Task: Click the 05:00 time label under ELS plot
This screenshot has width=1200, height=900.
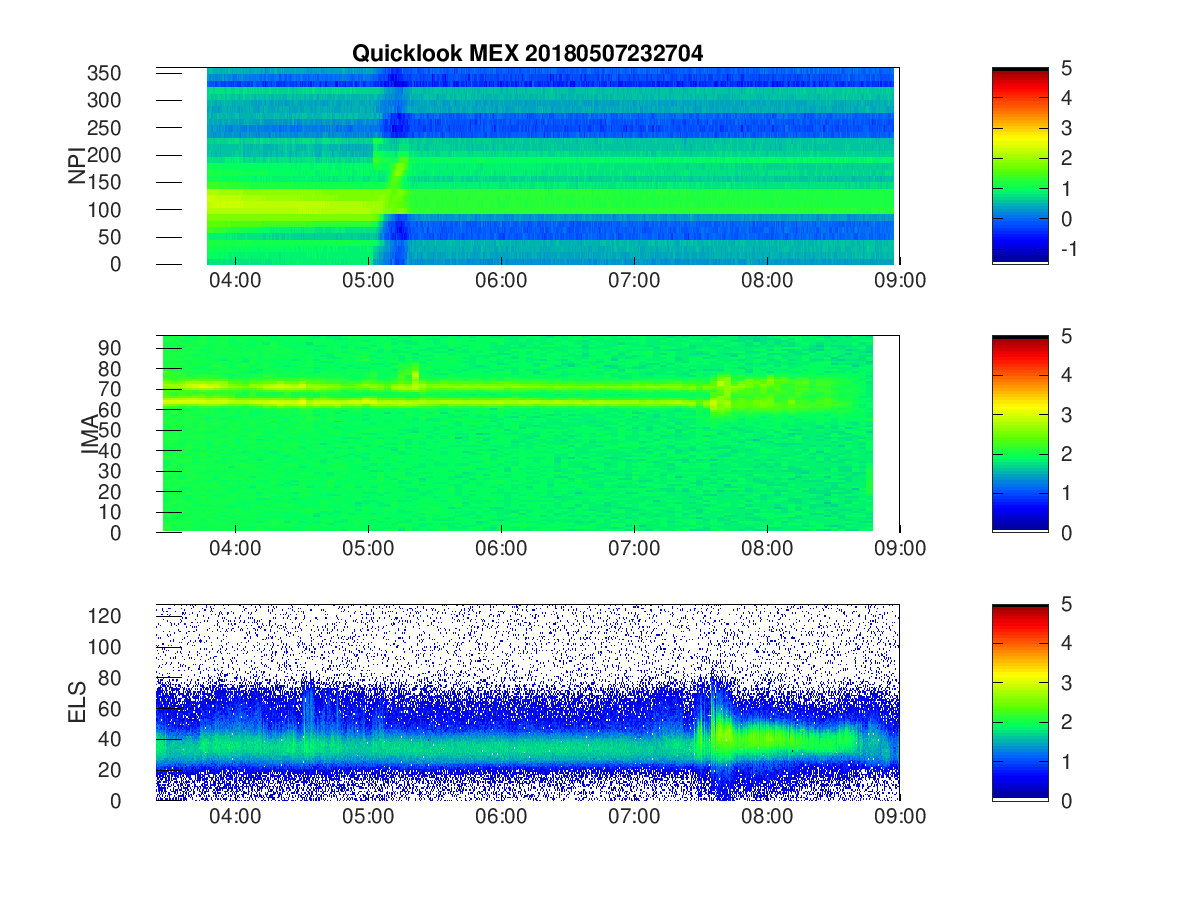Action: tap(368, 817)
